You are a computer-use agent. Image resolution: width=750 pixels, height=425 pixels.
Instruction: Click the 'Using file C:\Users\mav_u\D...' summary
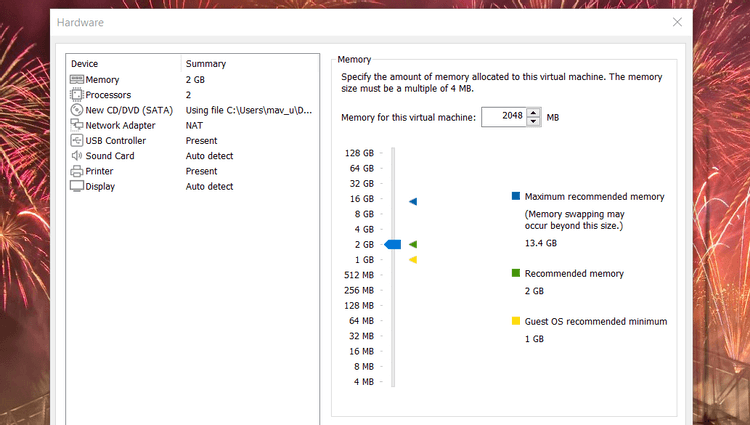(249, 110)
